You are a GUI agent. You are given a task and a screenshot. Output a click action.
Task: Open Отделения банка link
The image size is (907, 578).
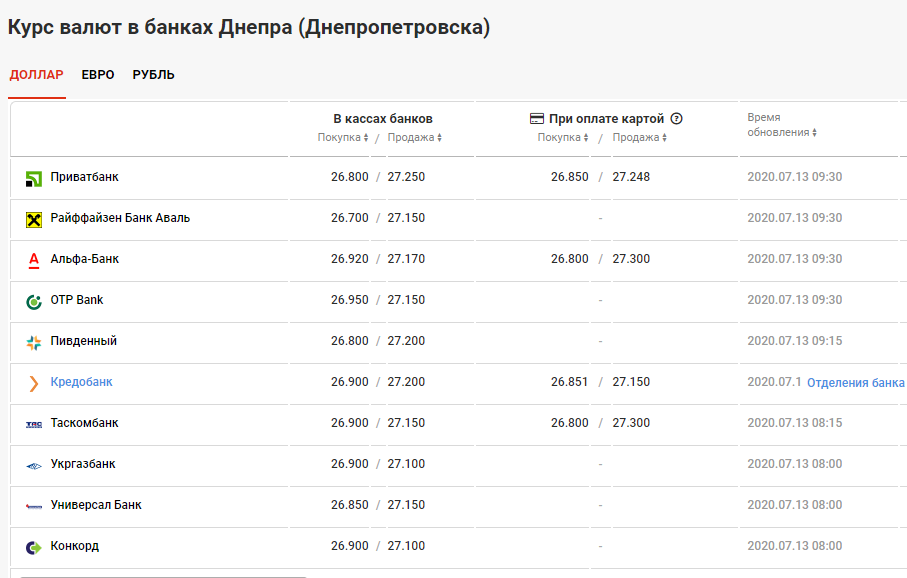856,382
